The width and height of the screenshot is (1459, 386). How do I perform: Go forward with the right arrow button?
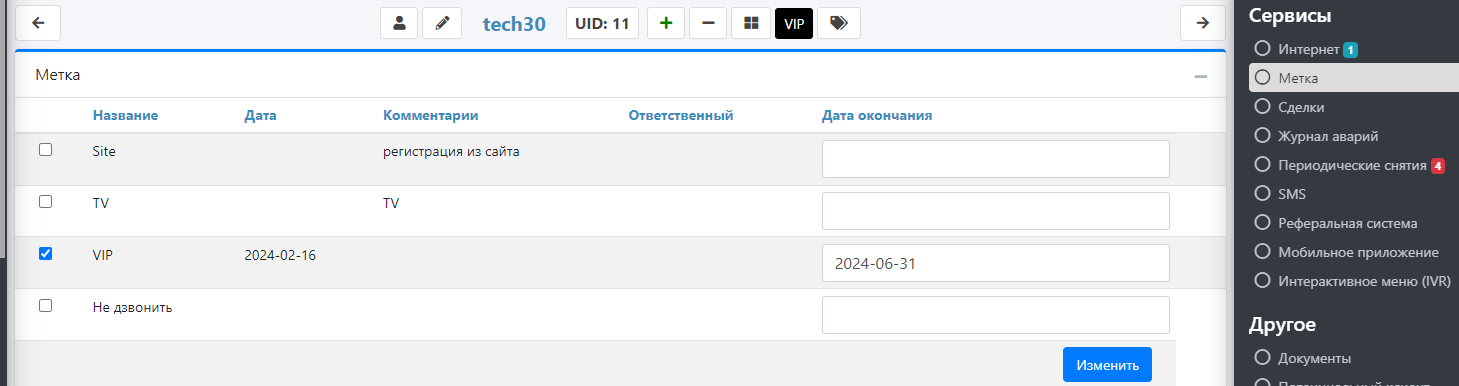tap(1203, 23)
